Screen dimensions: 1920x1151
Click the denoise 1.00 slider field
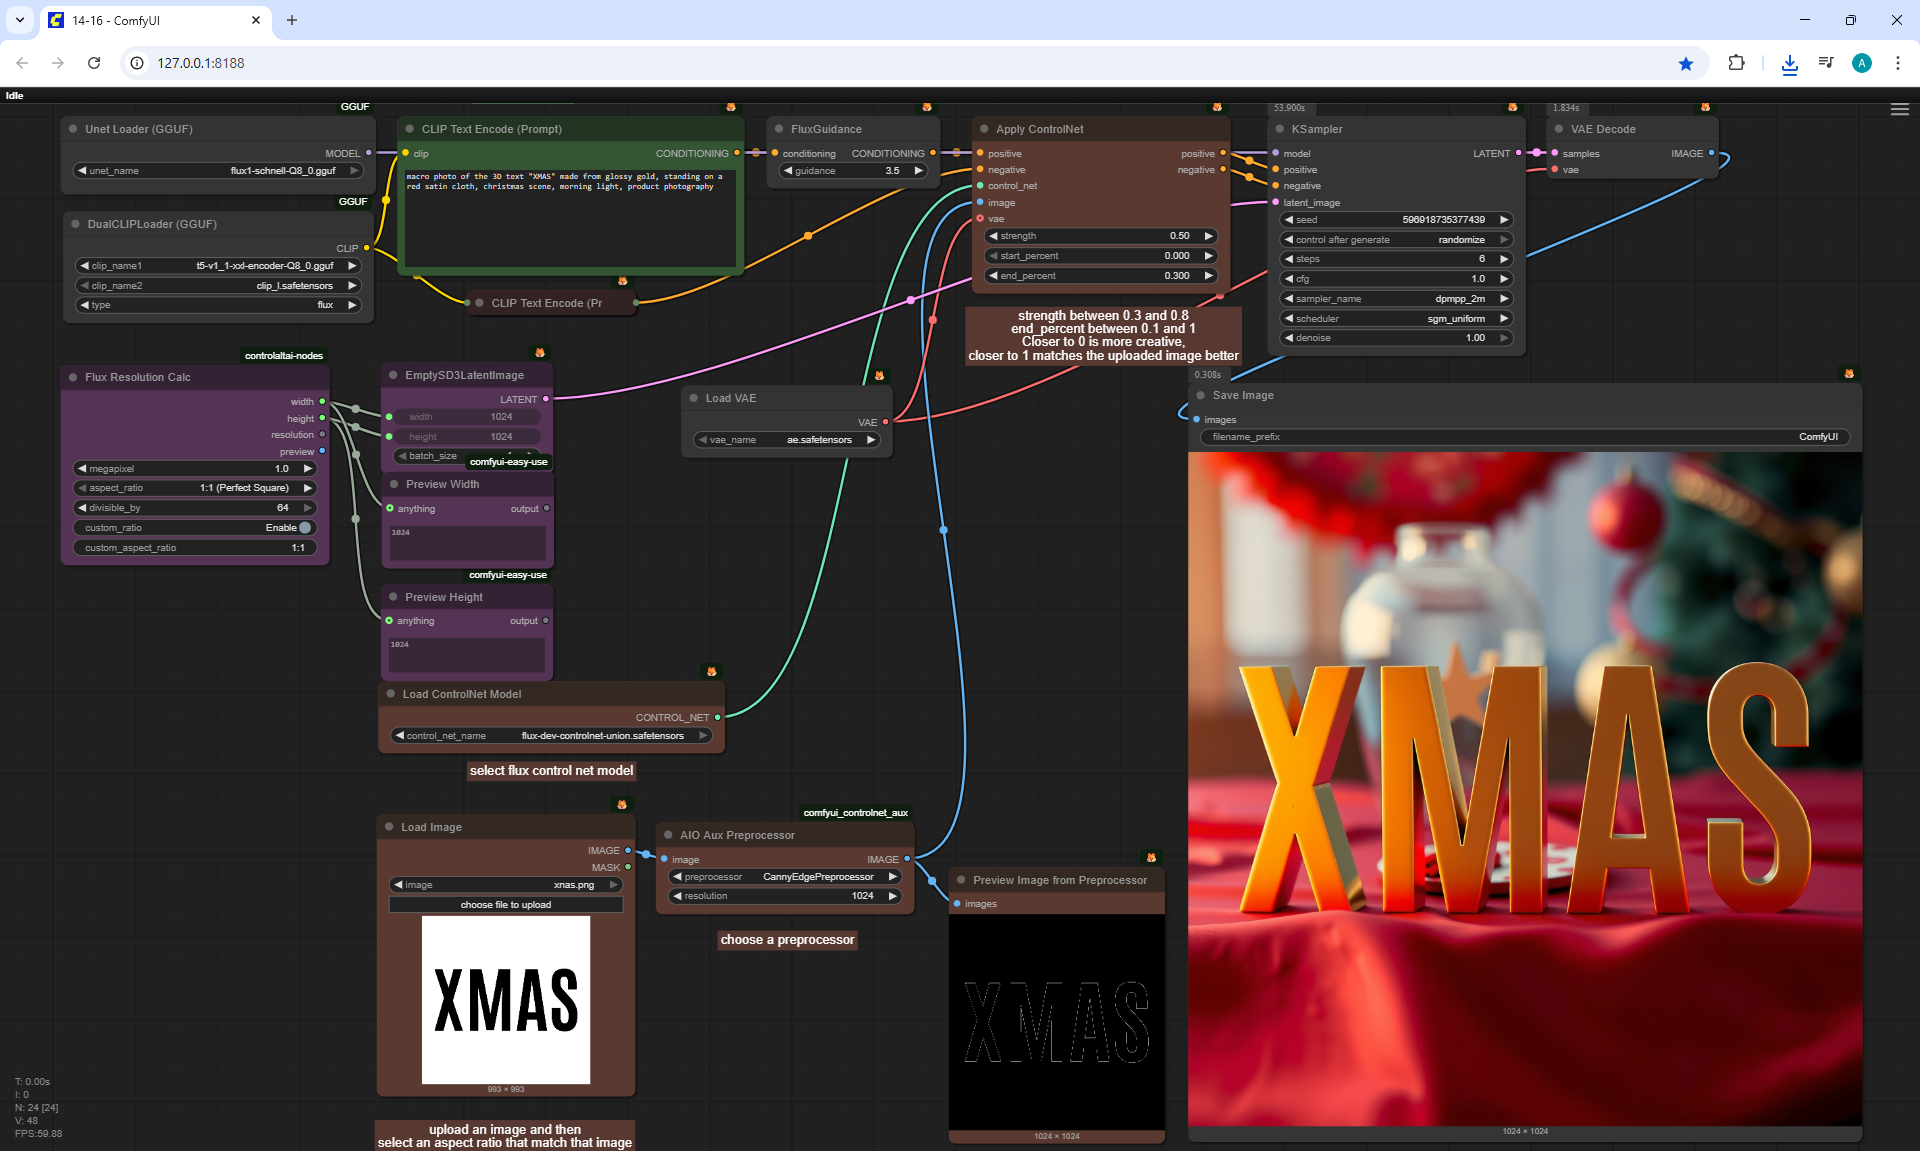coord(1397,338)
